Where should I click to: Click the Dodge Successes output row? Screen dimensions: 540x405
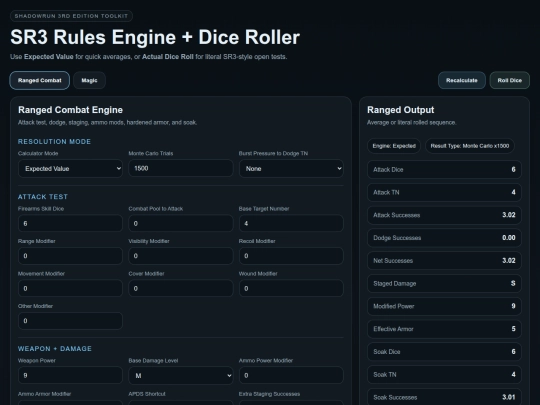[x=444, y=238]
